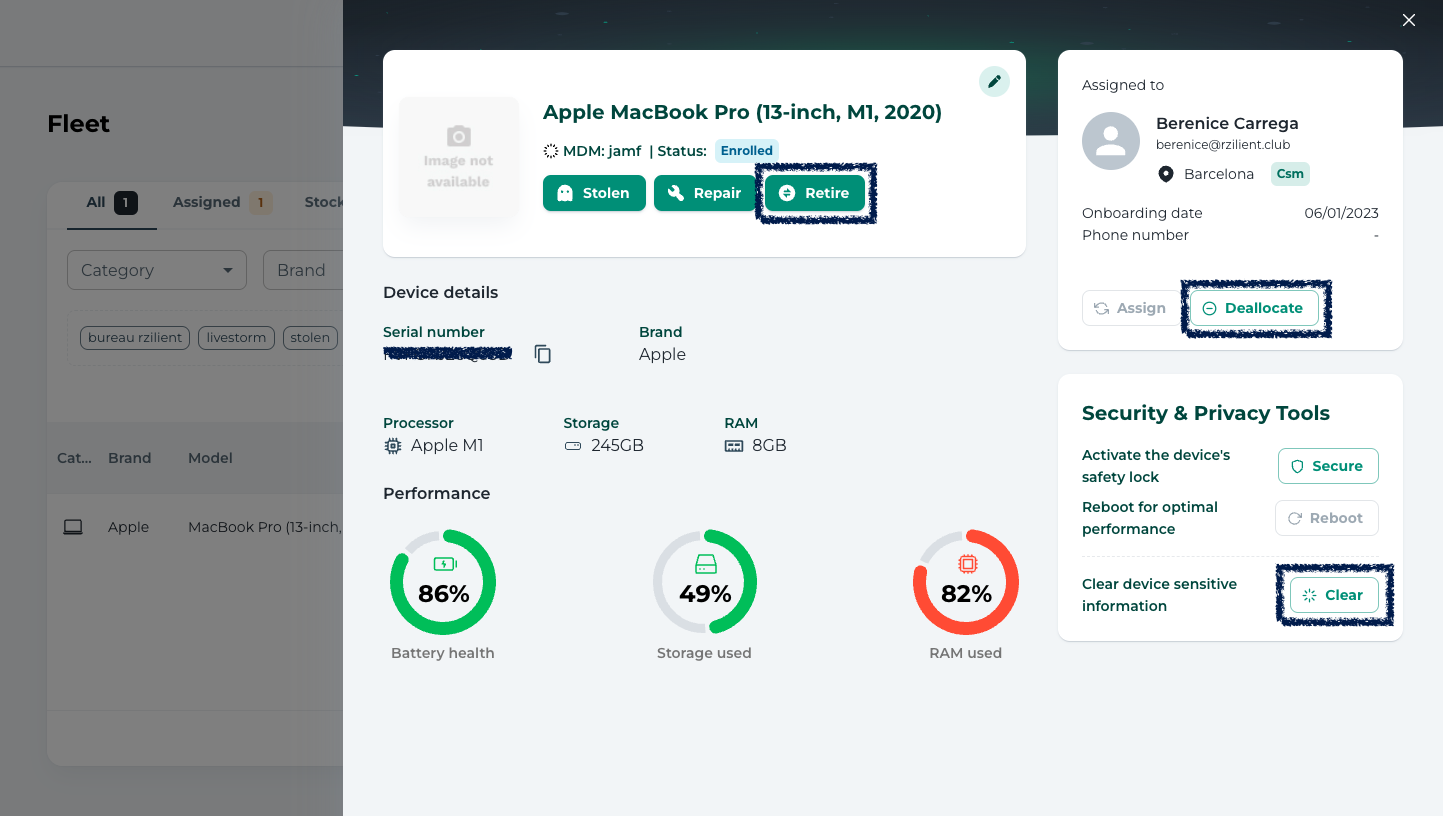Mark device as Stolen

pos(594,193)
